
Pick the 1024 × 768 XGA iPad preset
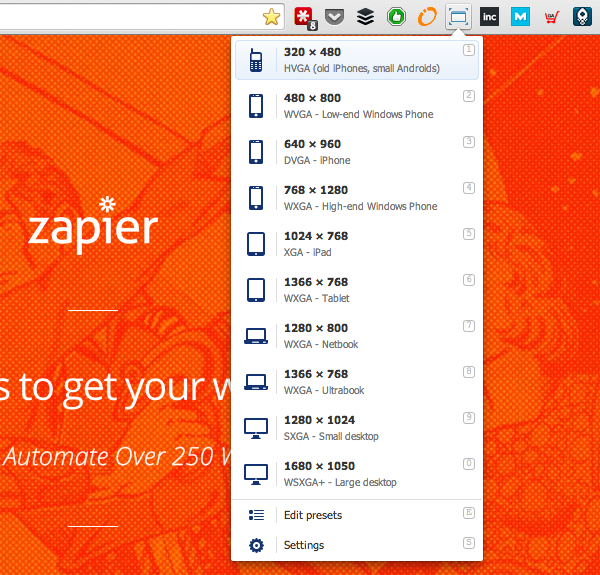(x=357, y=244)
